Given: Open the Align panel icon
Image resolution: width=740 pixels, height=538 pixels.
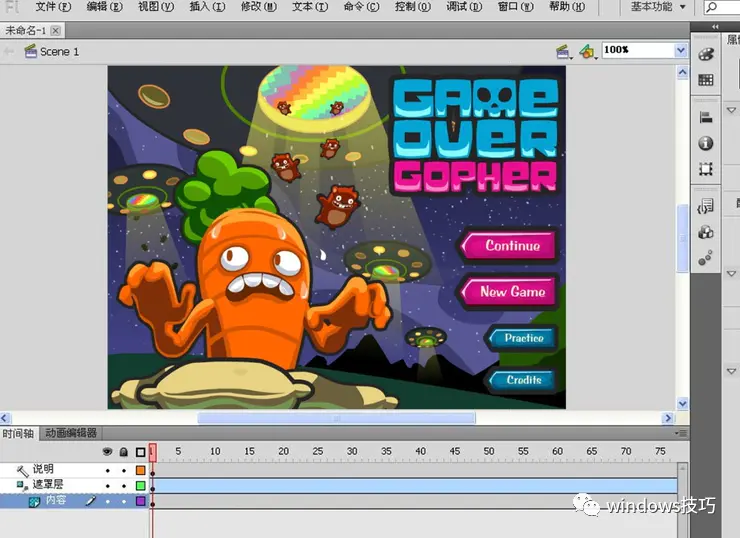Looking at the screenshot, I should [706, 118].
